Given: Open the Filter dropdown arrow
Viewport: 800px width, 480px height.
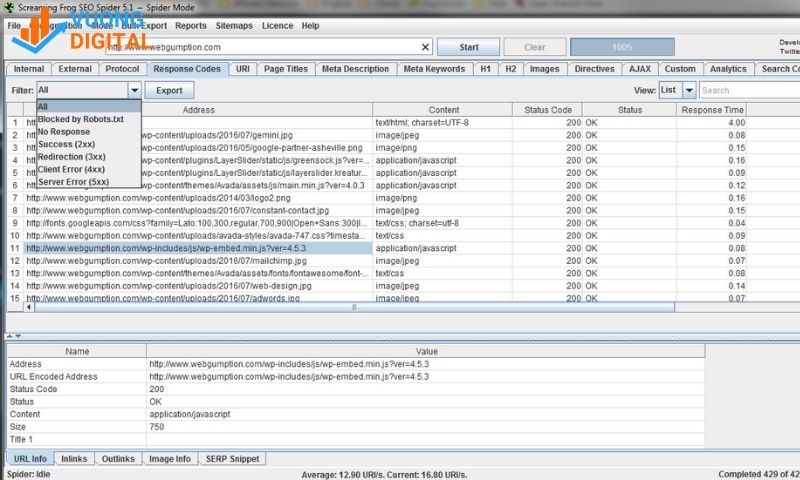Looking at the screenshot, I should click(134, 90).
